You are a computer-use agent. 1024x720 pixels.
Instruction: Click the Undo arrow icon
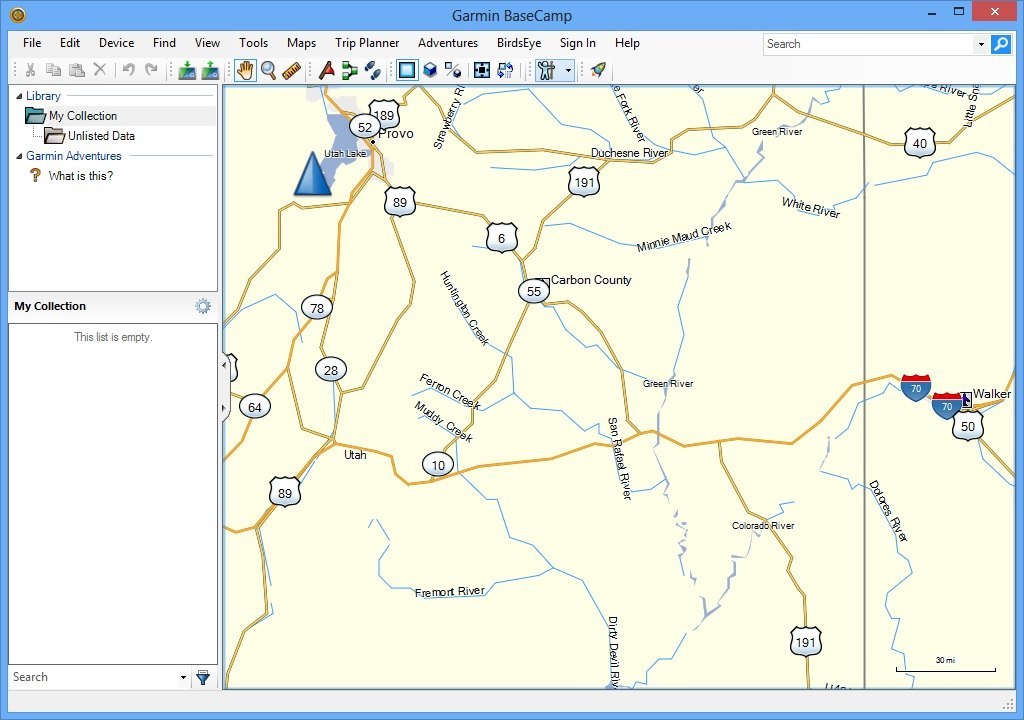point(129,69)
